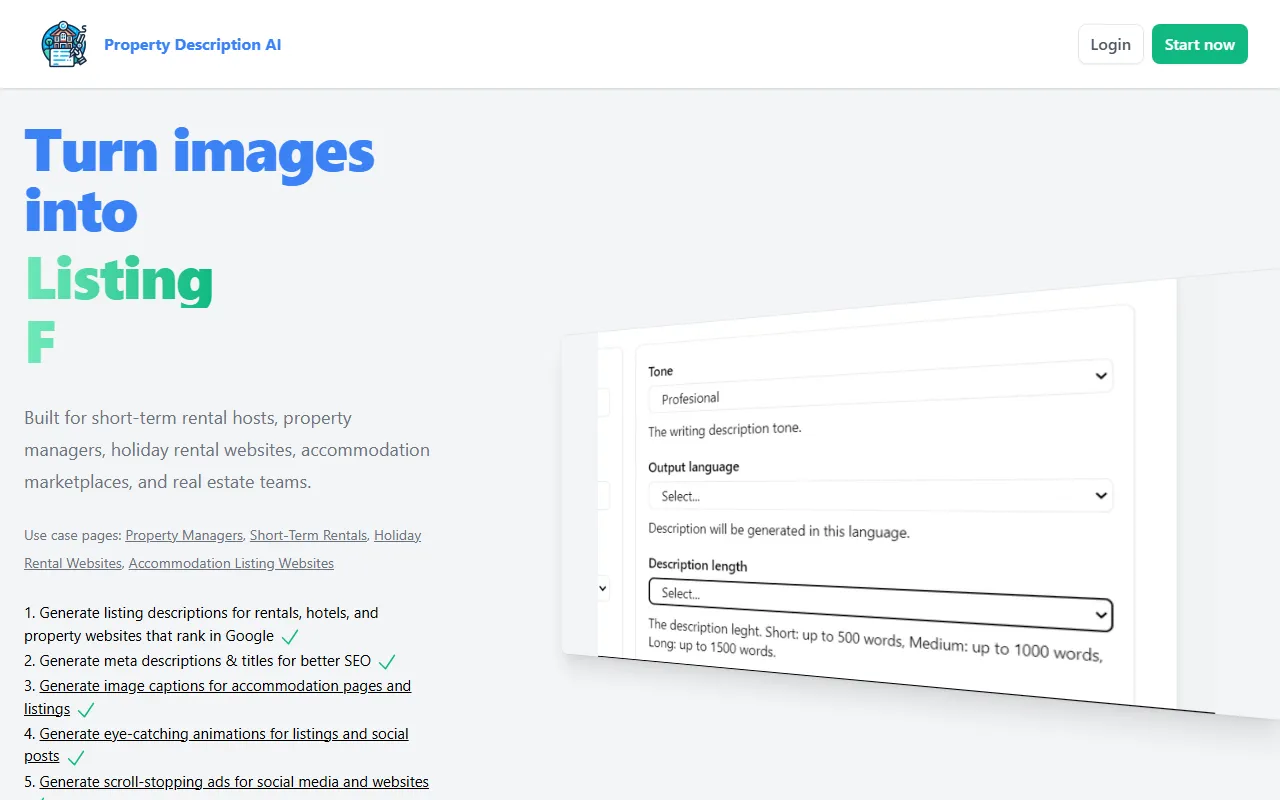This screenshot has width=1280, height=800.
Task: Click the checkmark after image captions 'listings'
Action: click(86, 710)
